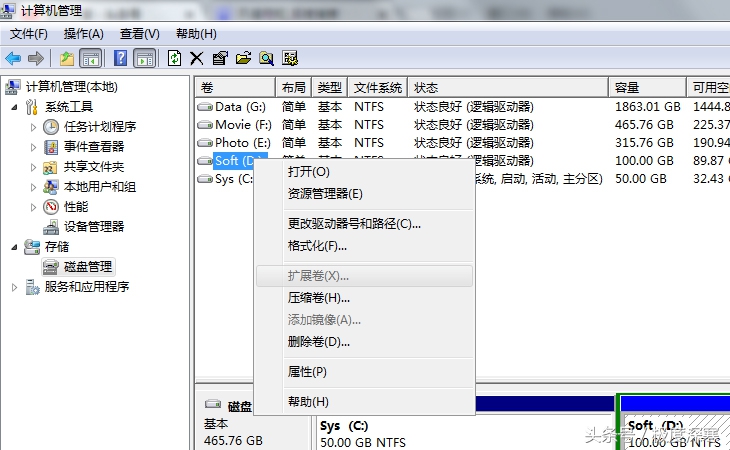Screen dimensions: 730x450
Task: Click the Back arrow toolbar icon
Action: [x=13, y=59]
